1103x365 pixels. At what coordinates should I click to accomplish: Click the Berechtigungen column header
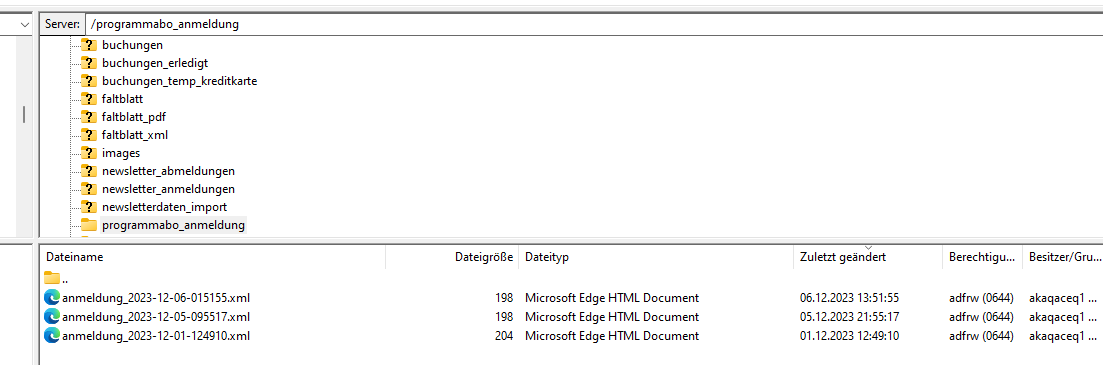tap(982, 257)
